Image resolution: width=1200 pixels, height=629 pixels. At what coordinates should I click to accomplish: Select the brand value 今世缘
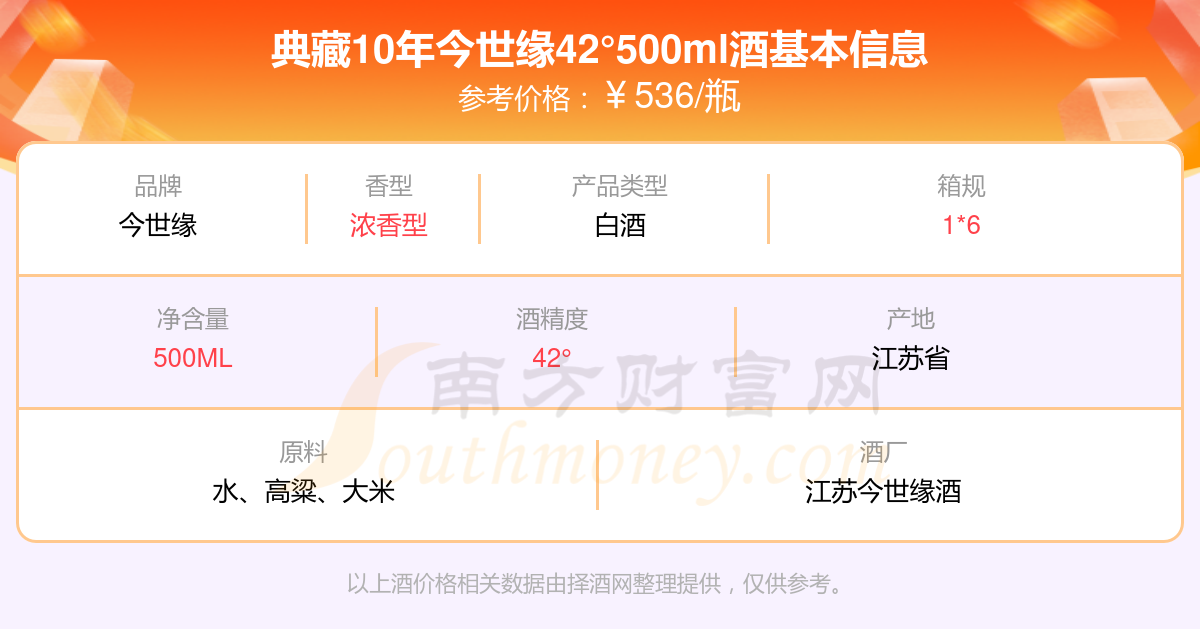[158, 225]
